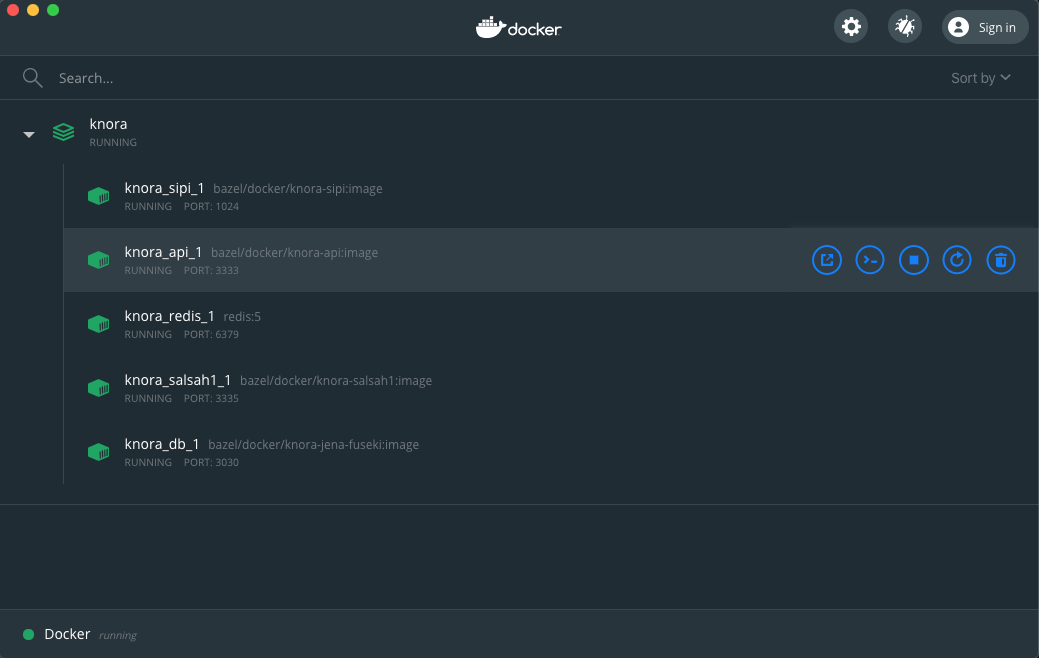Expand the knora container group chevron
1039x658 pixels.
coord(28,132)
